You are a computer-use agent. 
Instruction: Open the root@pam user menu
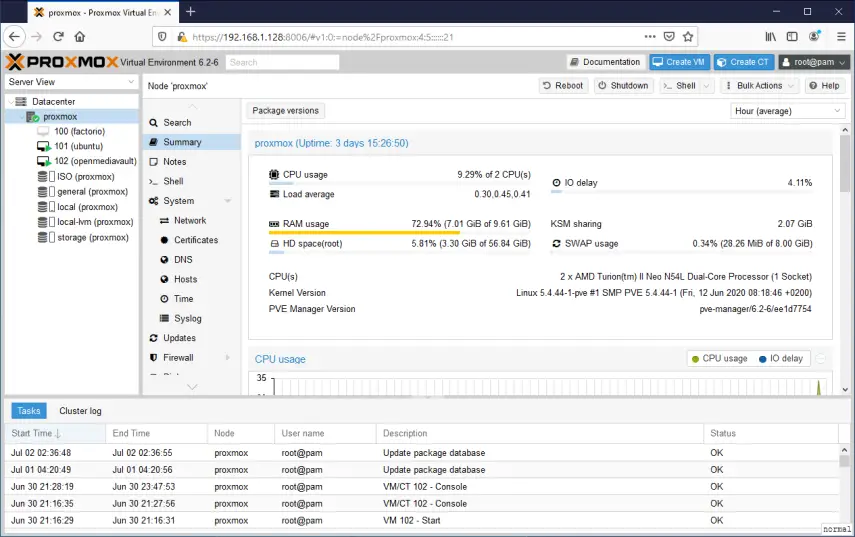(814, 62)
